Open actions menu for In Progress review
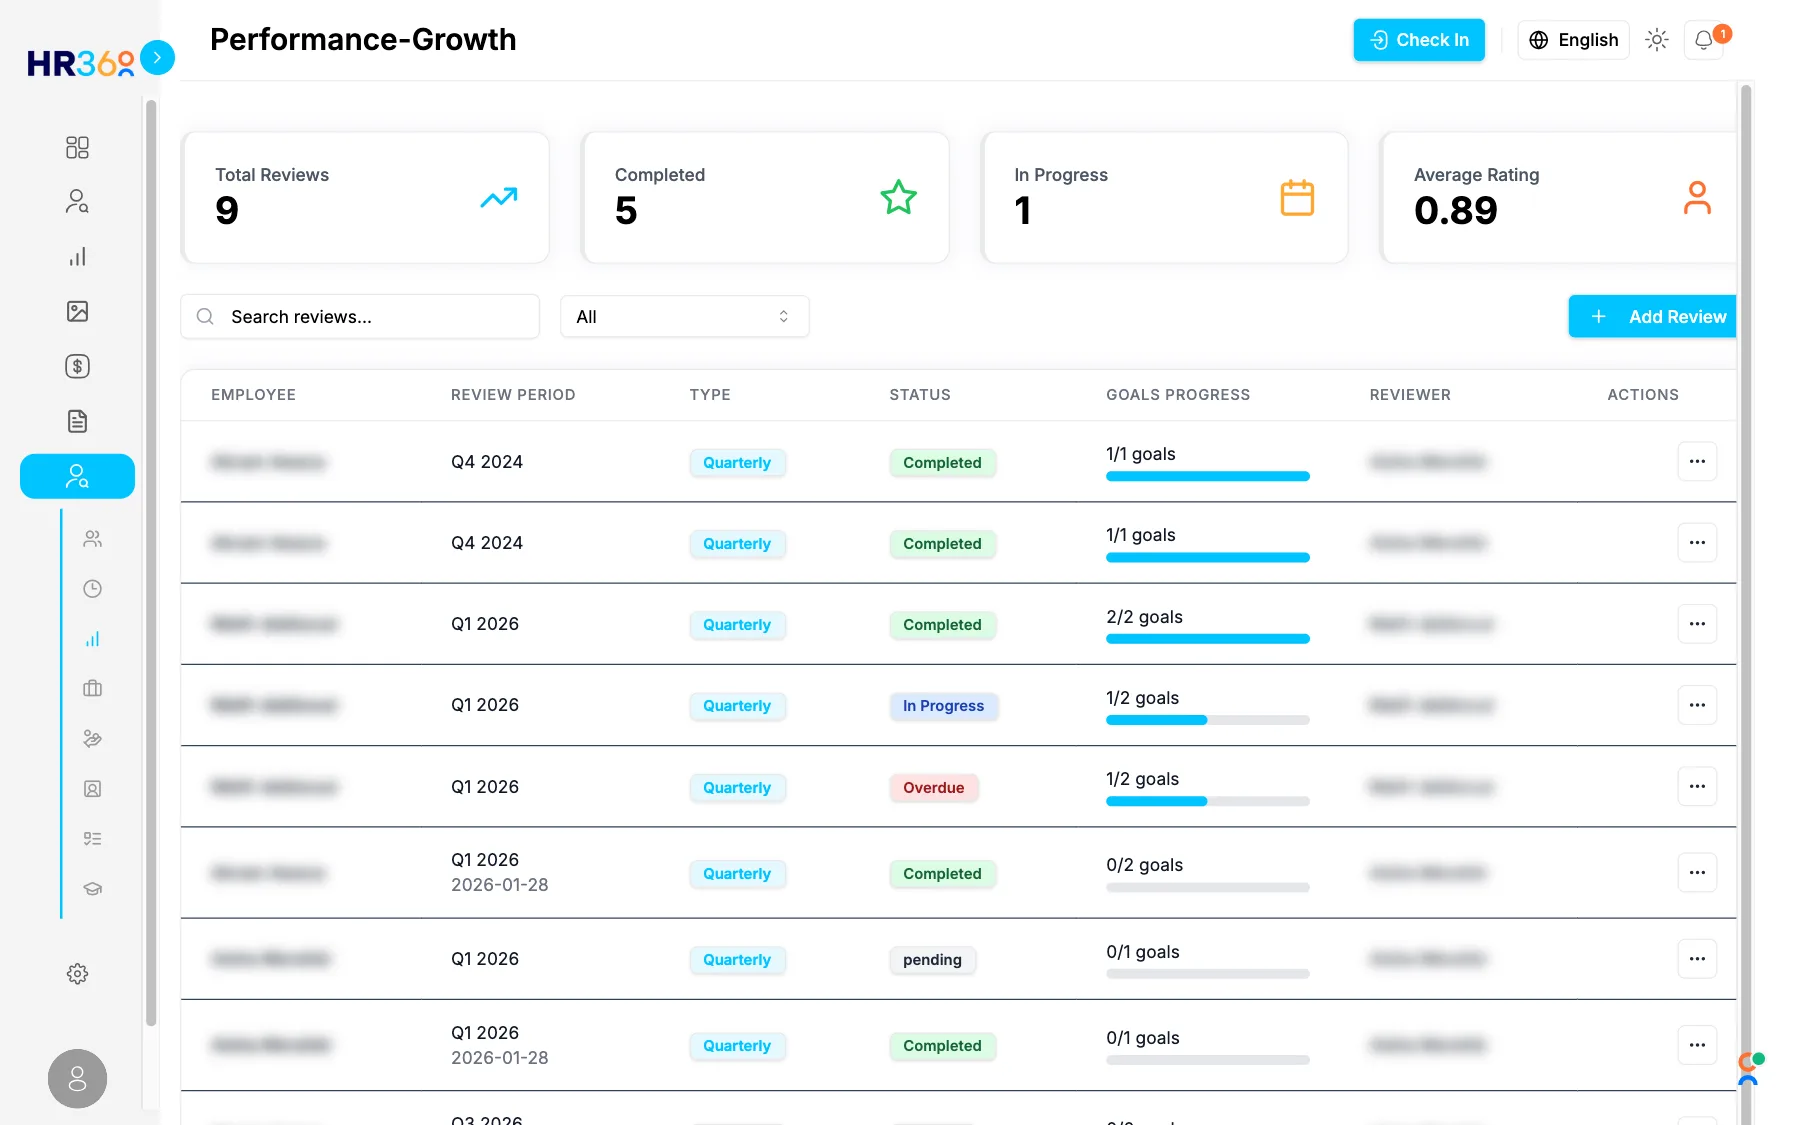 click(x=1697, y=705)
